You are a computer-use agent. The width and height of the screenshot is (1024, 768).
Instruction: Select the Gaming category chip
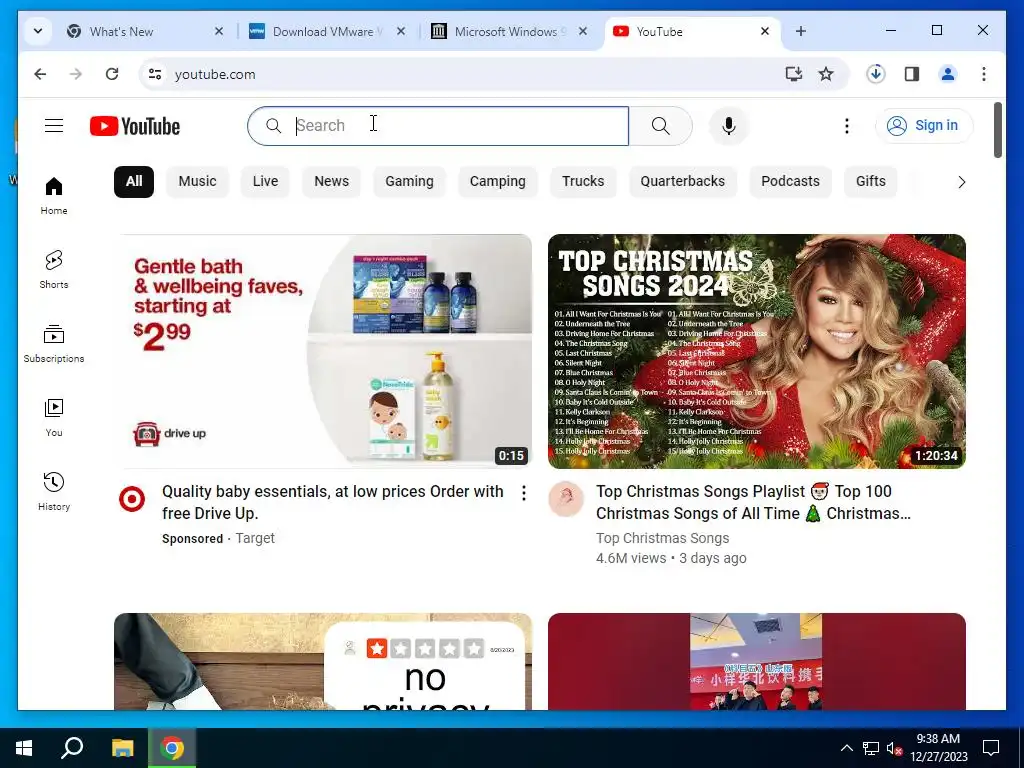point(409,182)
